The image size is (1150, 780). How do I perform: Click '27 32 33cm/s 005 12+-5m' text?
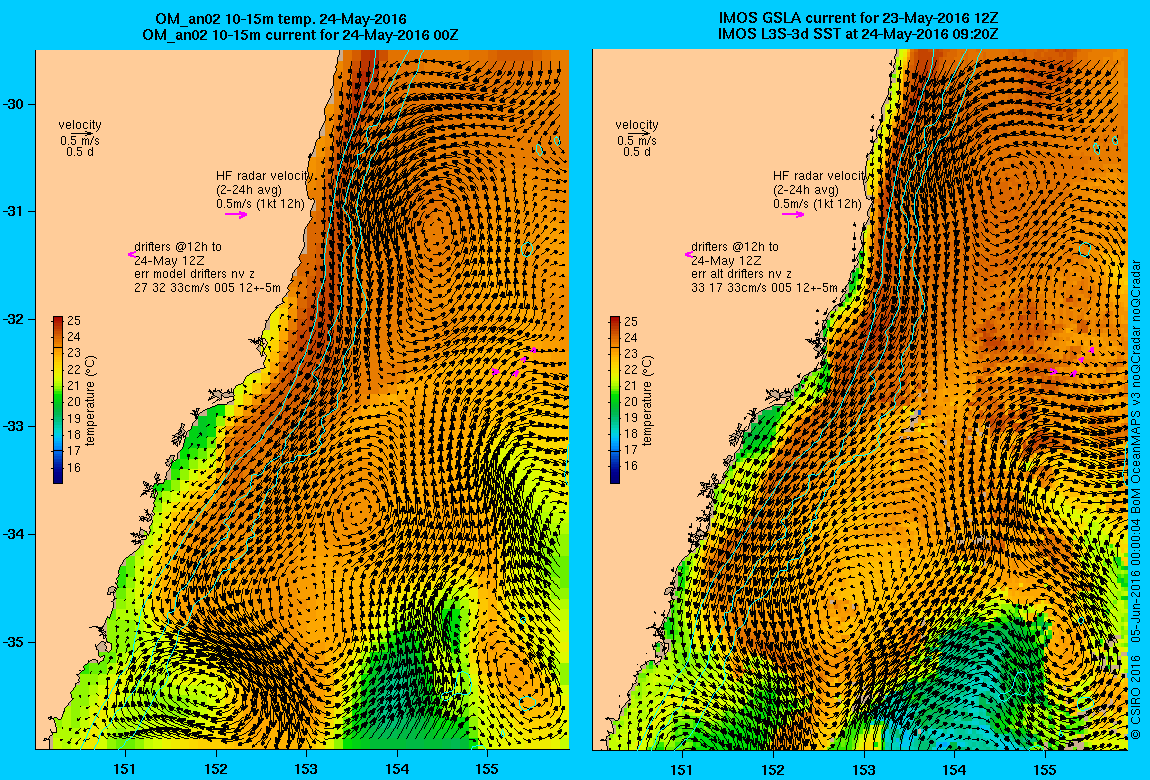pos(208,288)
